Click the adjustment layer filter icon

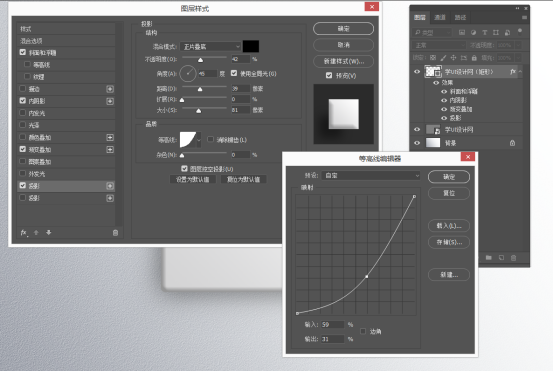pyautogui.click(x=473, y=32)
